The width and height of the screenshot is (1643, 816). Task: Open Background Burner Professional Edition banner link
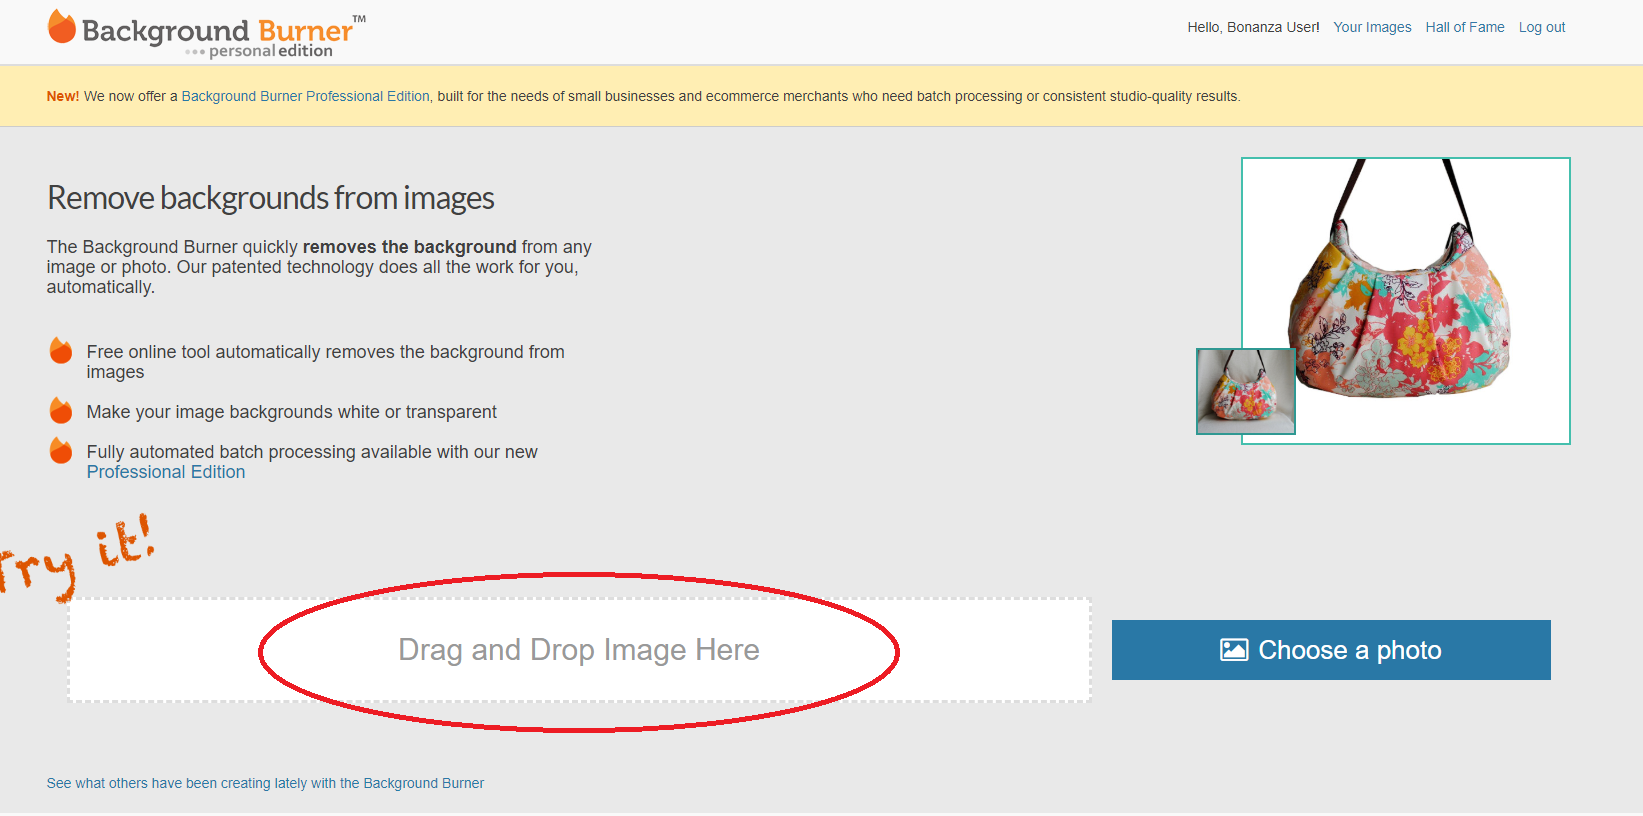pyautogui.click(x=305, y=96)
